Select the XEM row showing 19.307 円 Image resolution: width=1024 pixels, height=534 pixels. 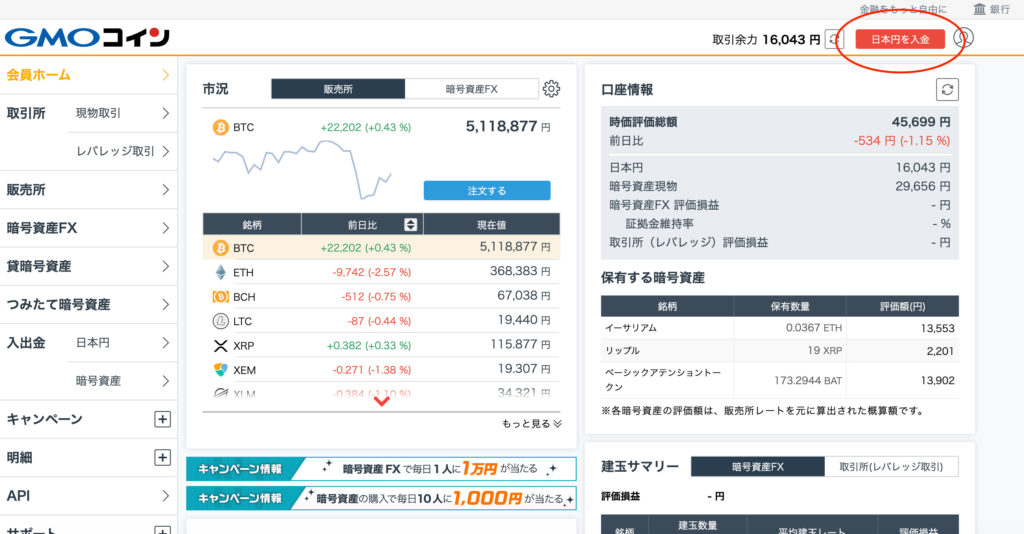tap(381, 369)
